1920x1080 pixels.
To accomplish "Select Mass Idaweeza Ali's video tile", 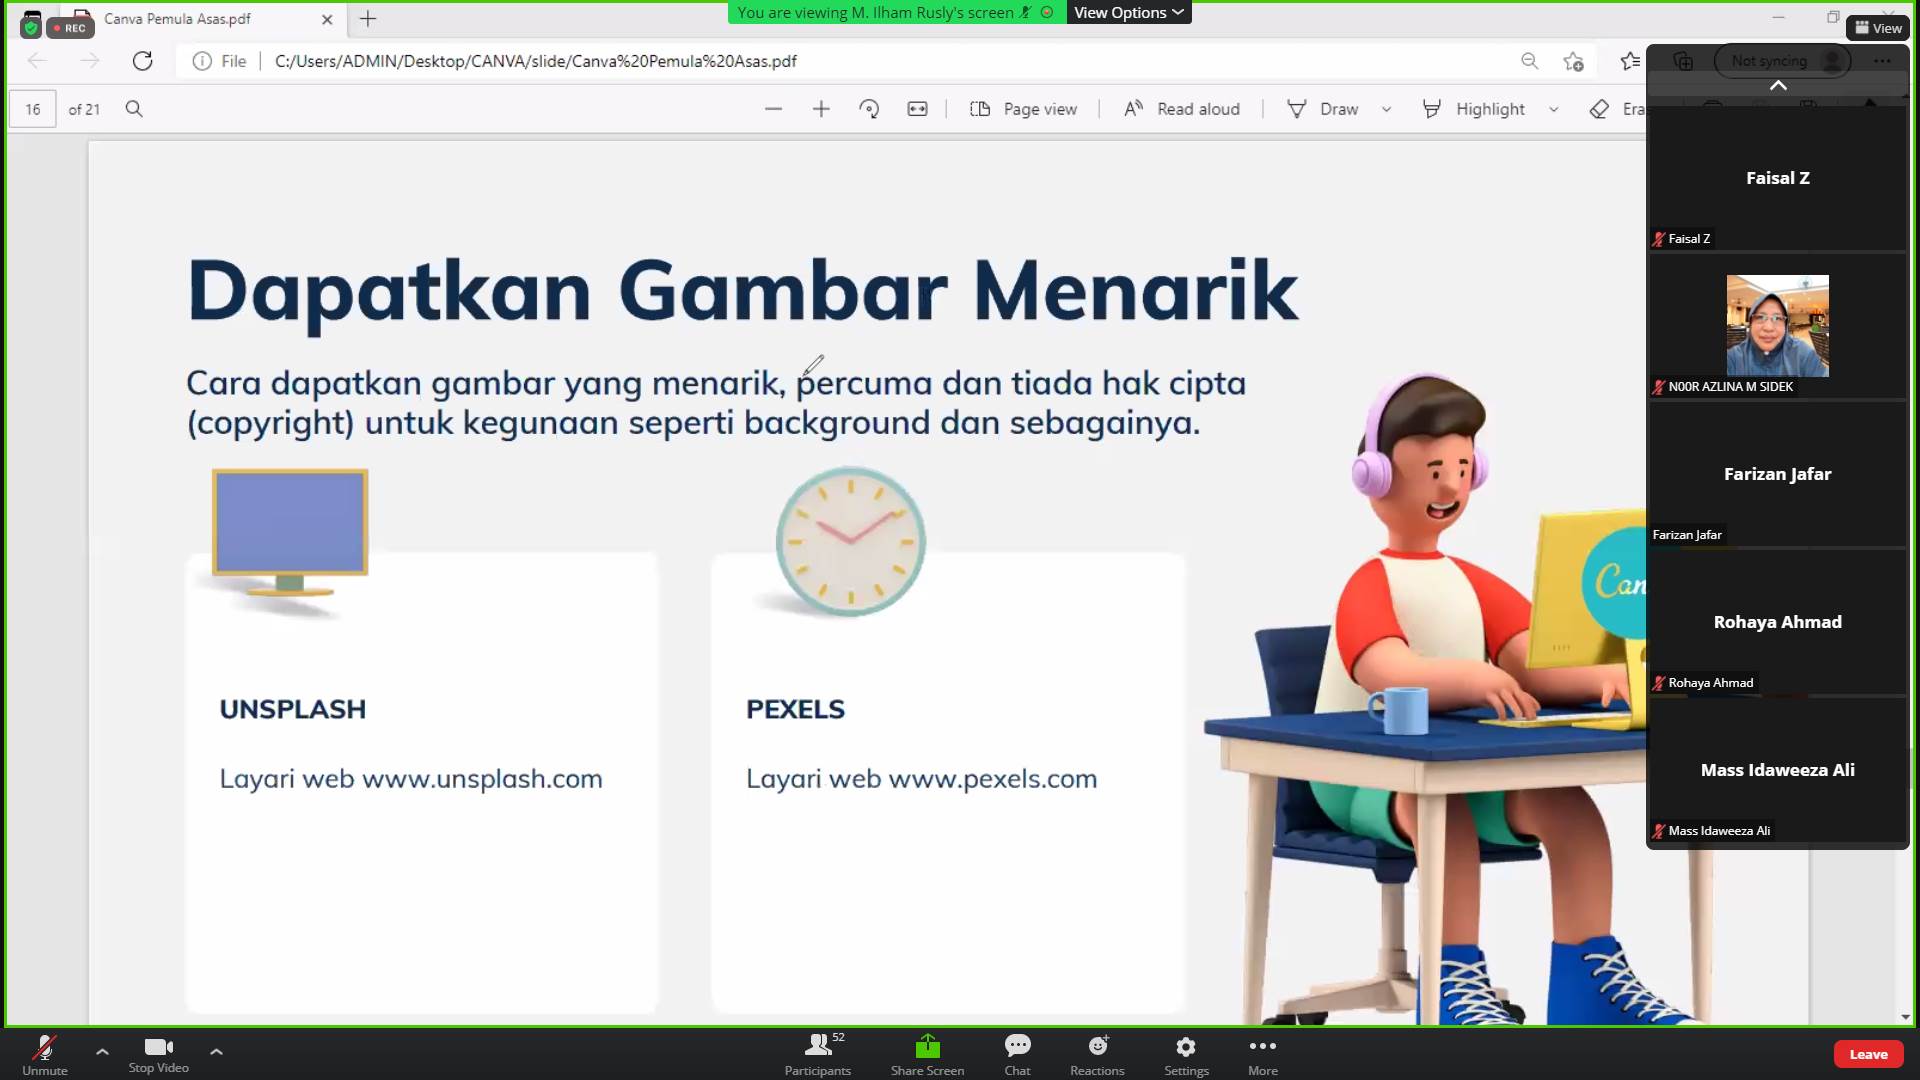I will pyautogui.click(x=1778, y=770).
